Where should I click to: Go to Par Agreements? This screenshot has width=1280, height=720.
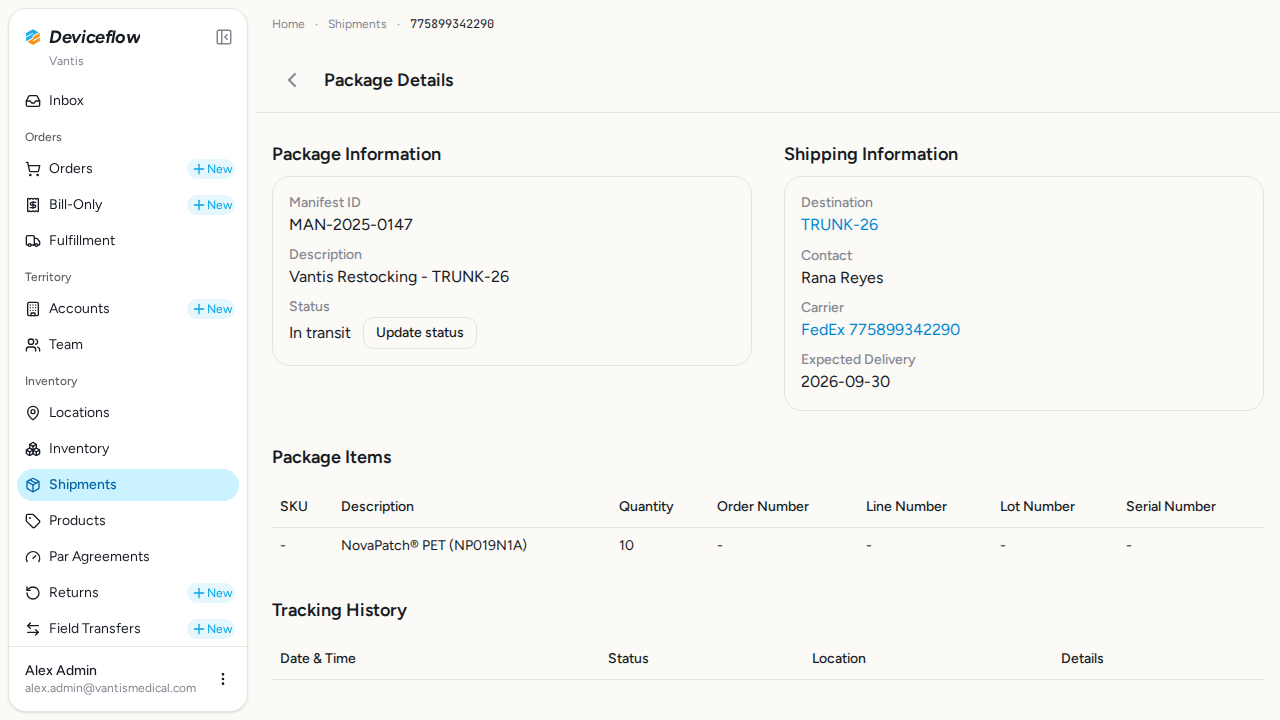(128, 557)
